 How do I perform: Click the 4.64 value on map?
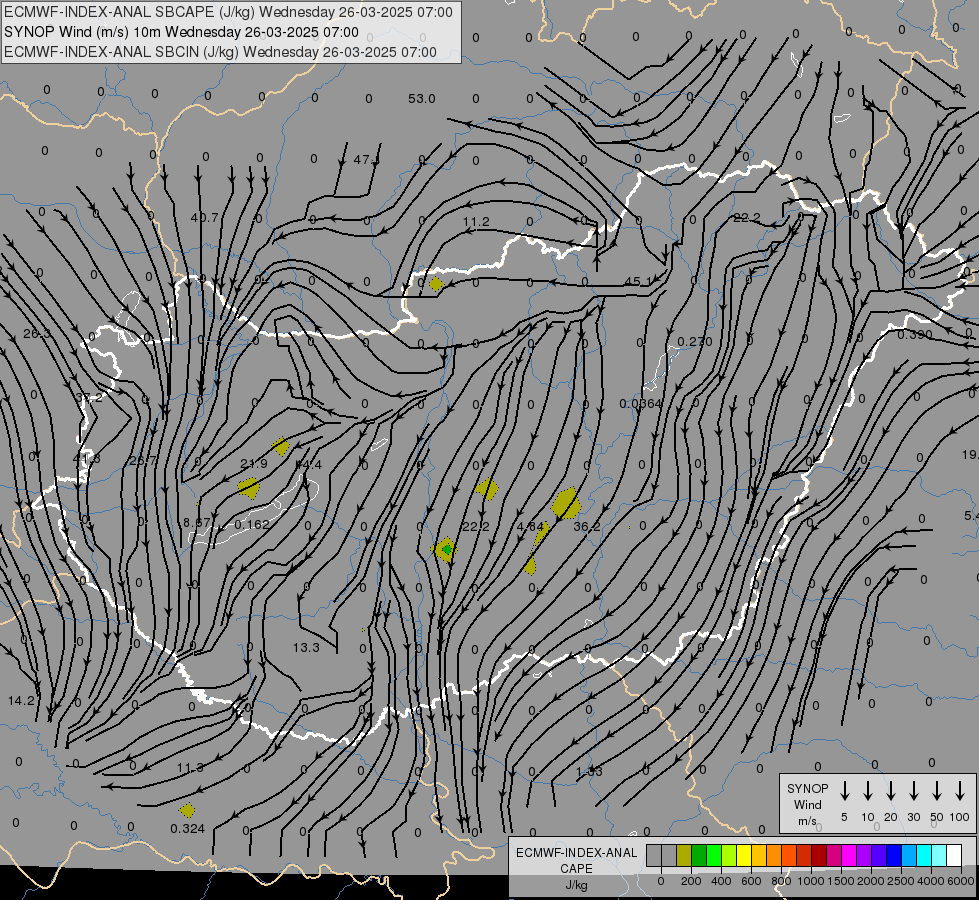(x=531, y=527)
